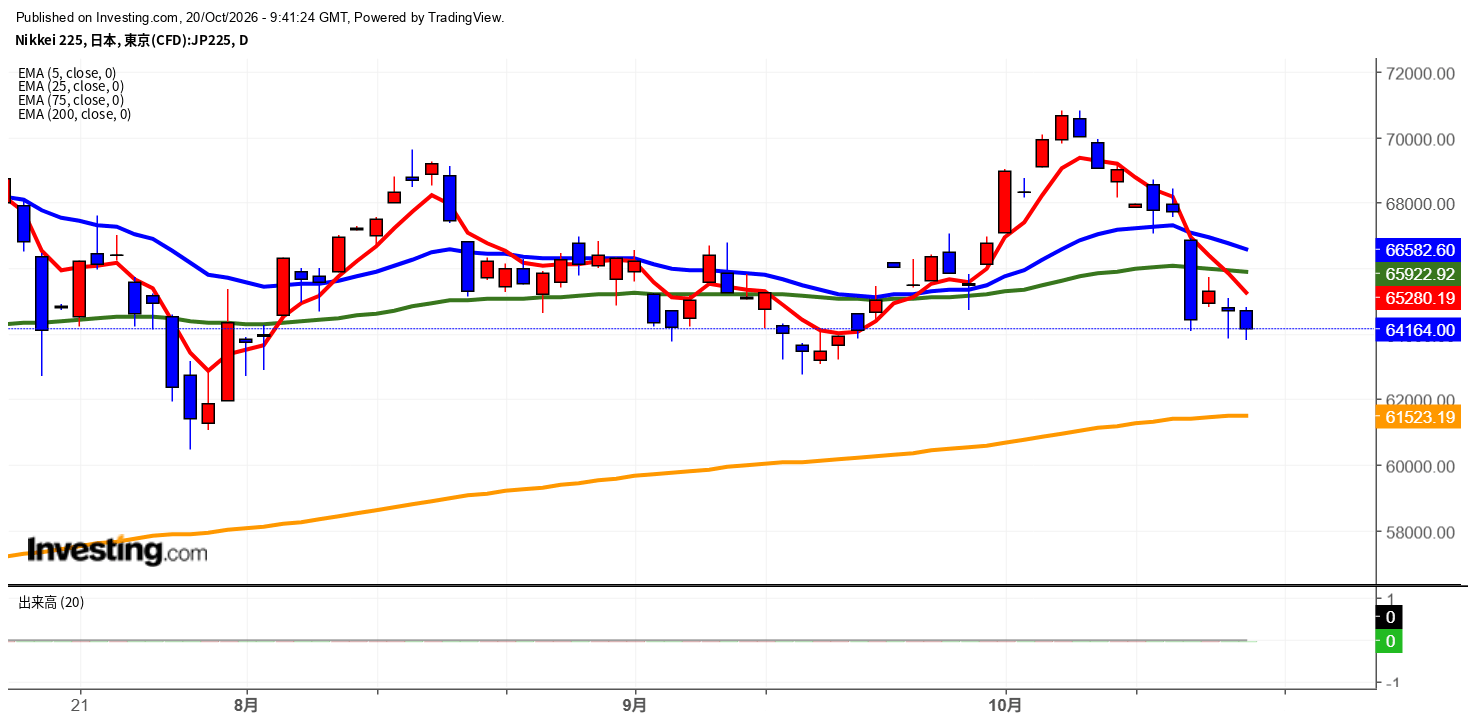Select the orange 61523.19 EMA price tag
1468x722 pixels.
pyautogui.click(x=1418, y=417)
